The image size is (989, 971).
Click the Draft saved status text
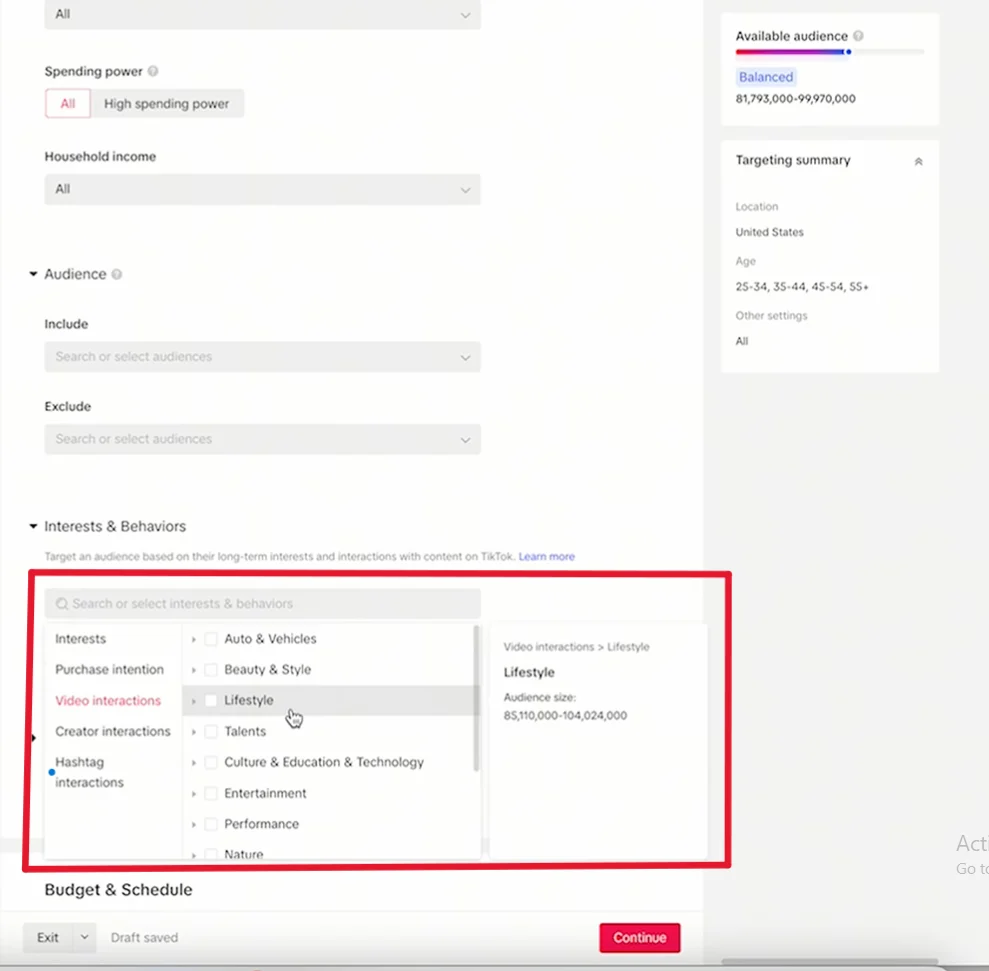(144, 938)
